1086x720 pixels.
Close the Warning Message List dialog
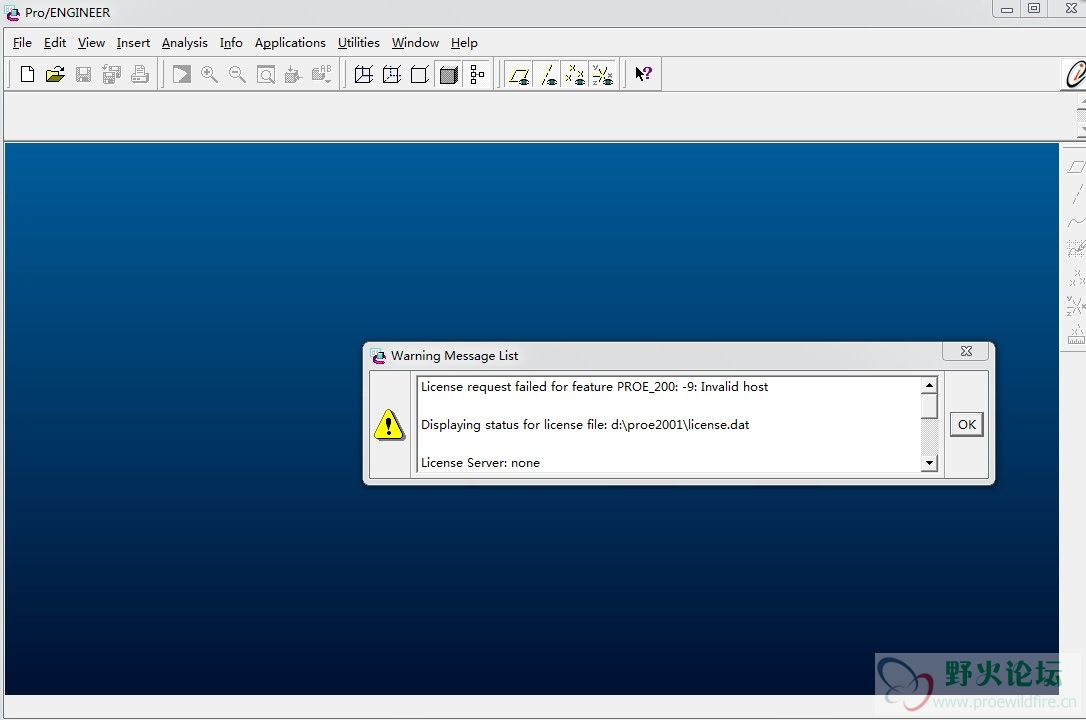pos(966,352)
